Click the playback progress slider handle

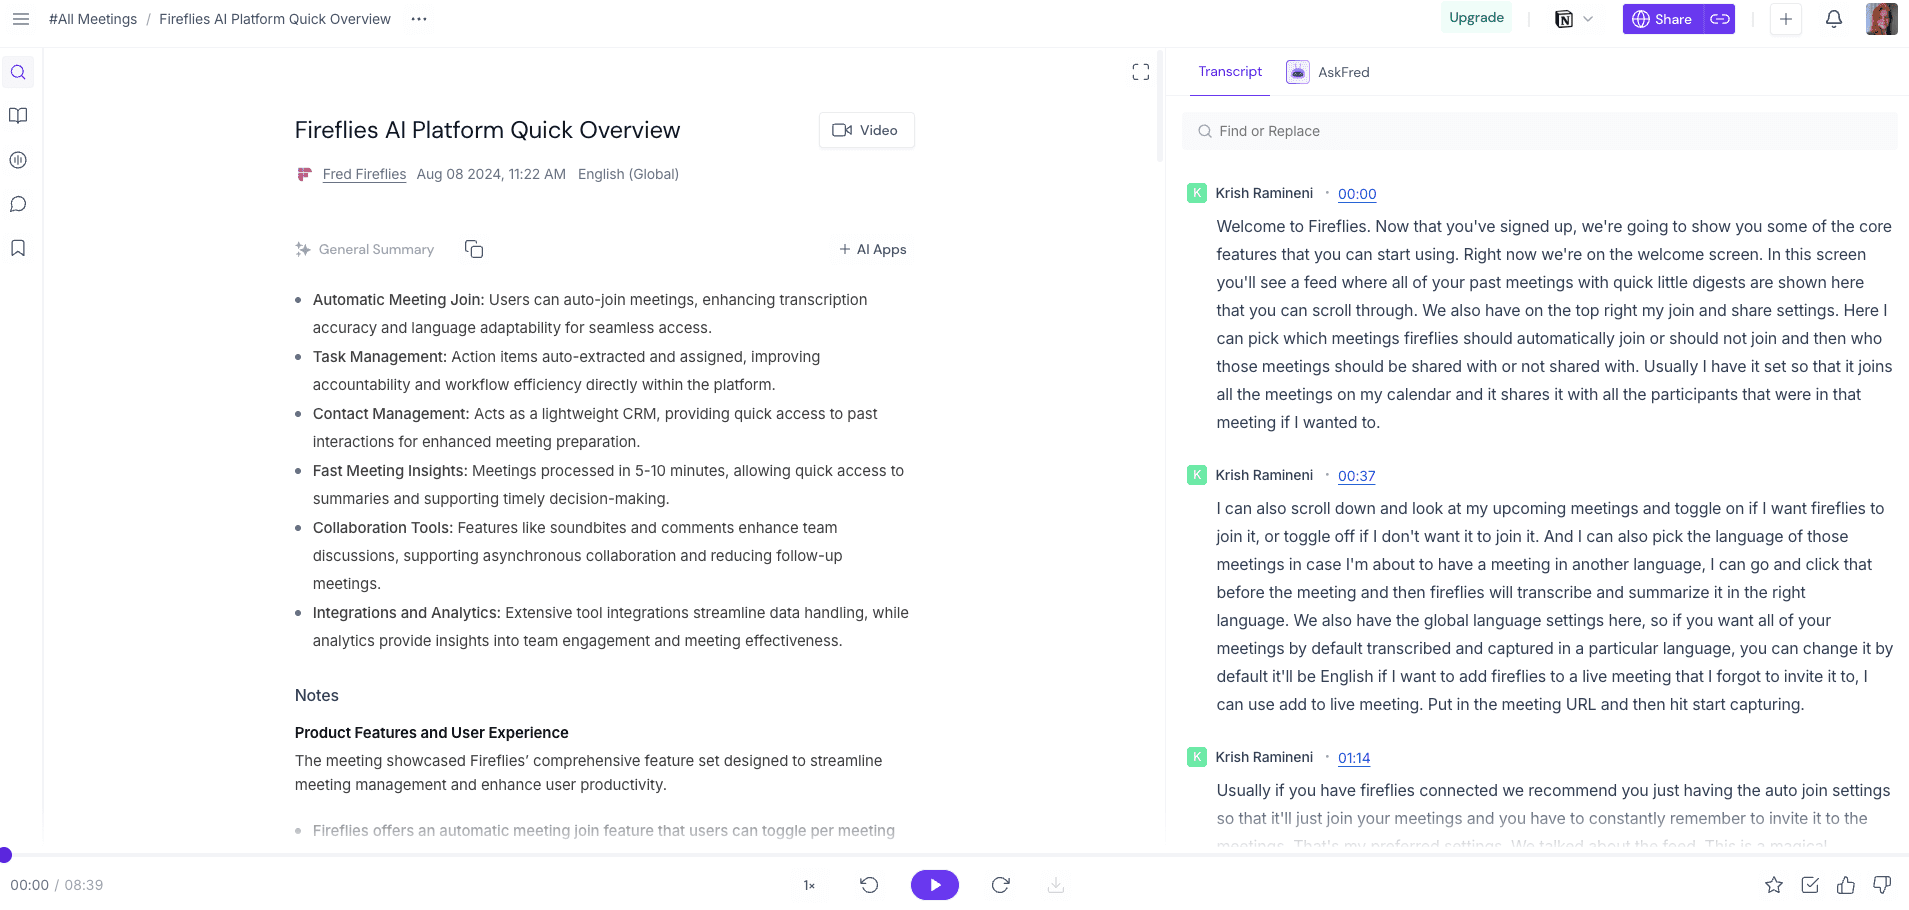tap(5, 855)
